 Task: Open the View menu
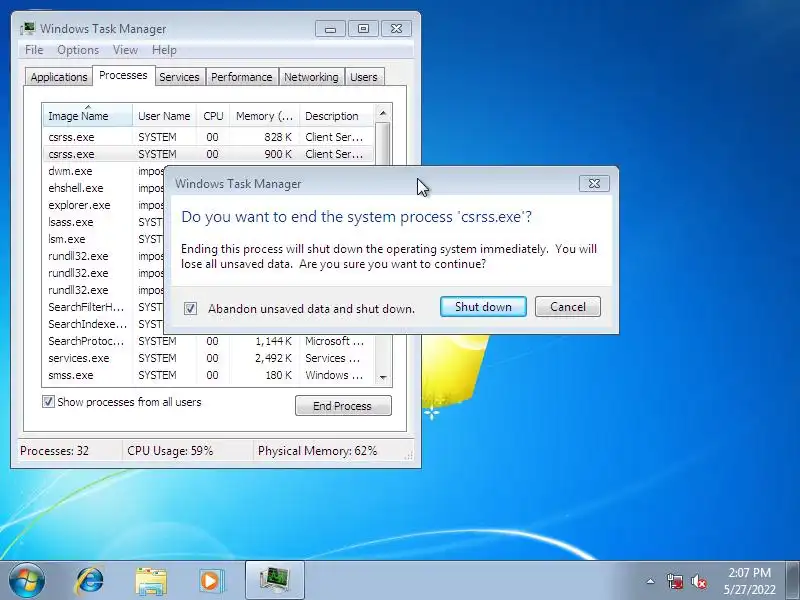126,50
